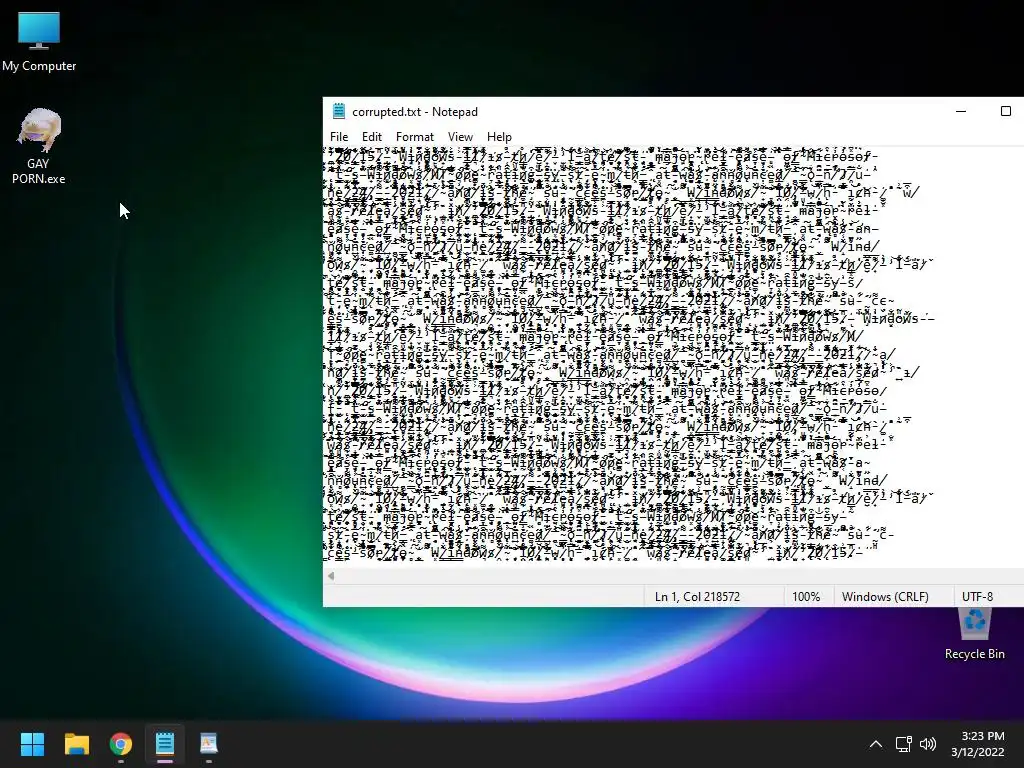Open the Recycle Bin desktop icon
Image resolution: width=1024 pixels, height=768 pixels.
974,633
